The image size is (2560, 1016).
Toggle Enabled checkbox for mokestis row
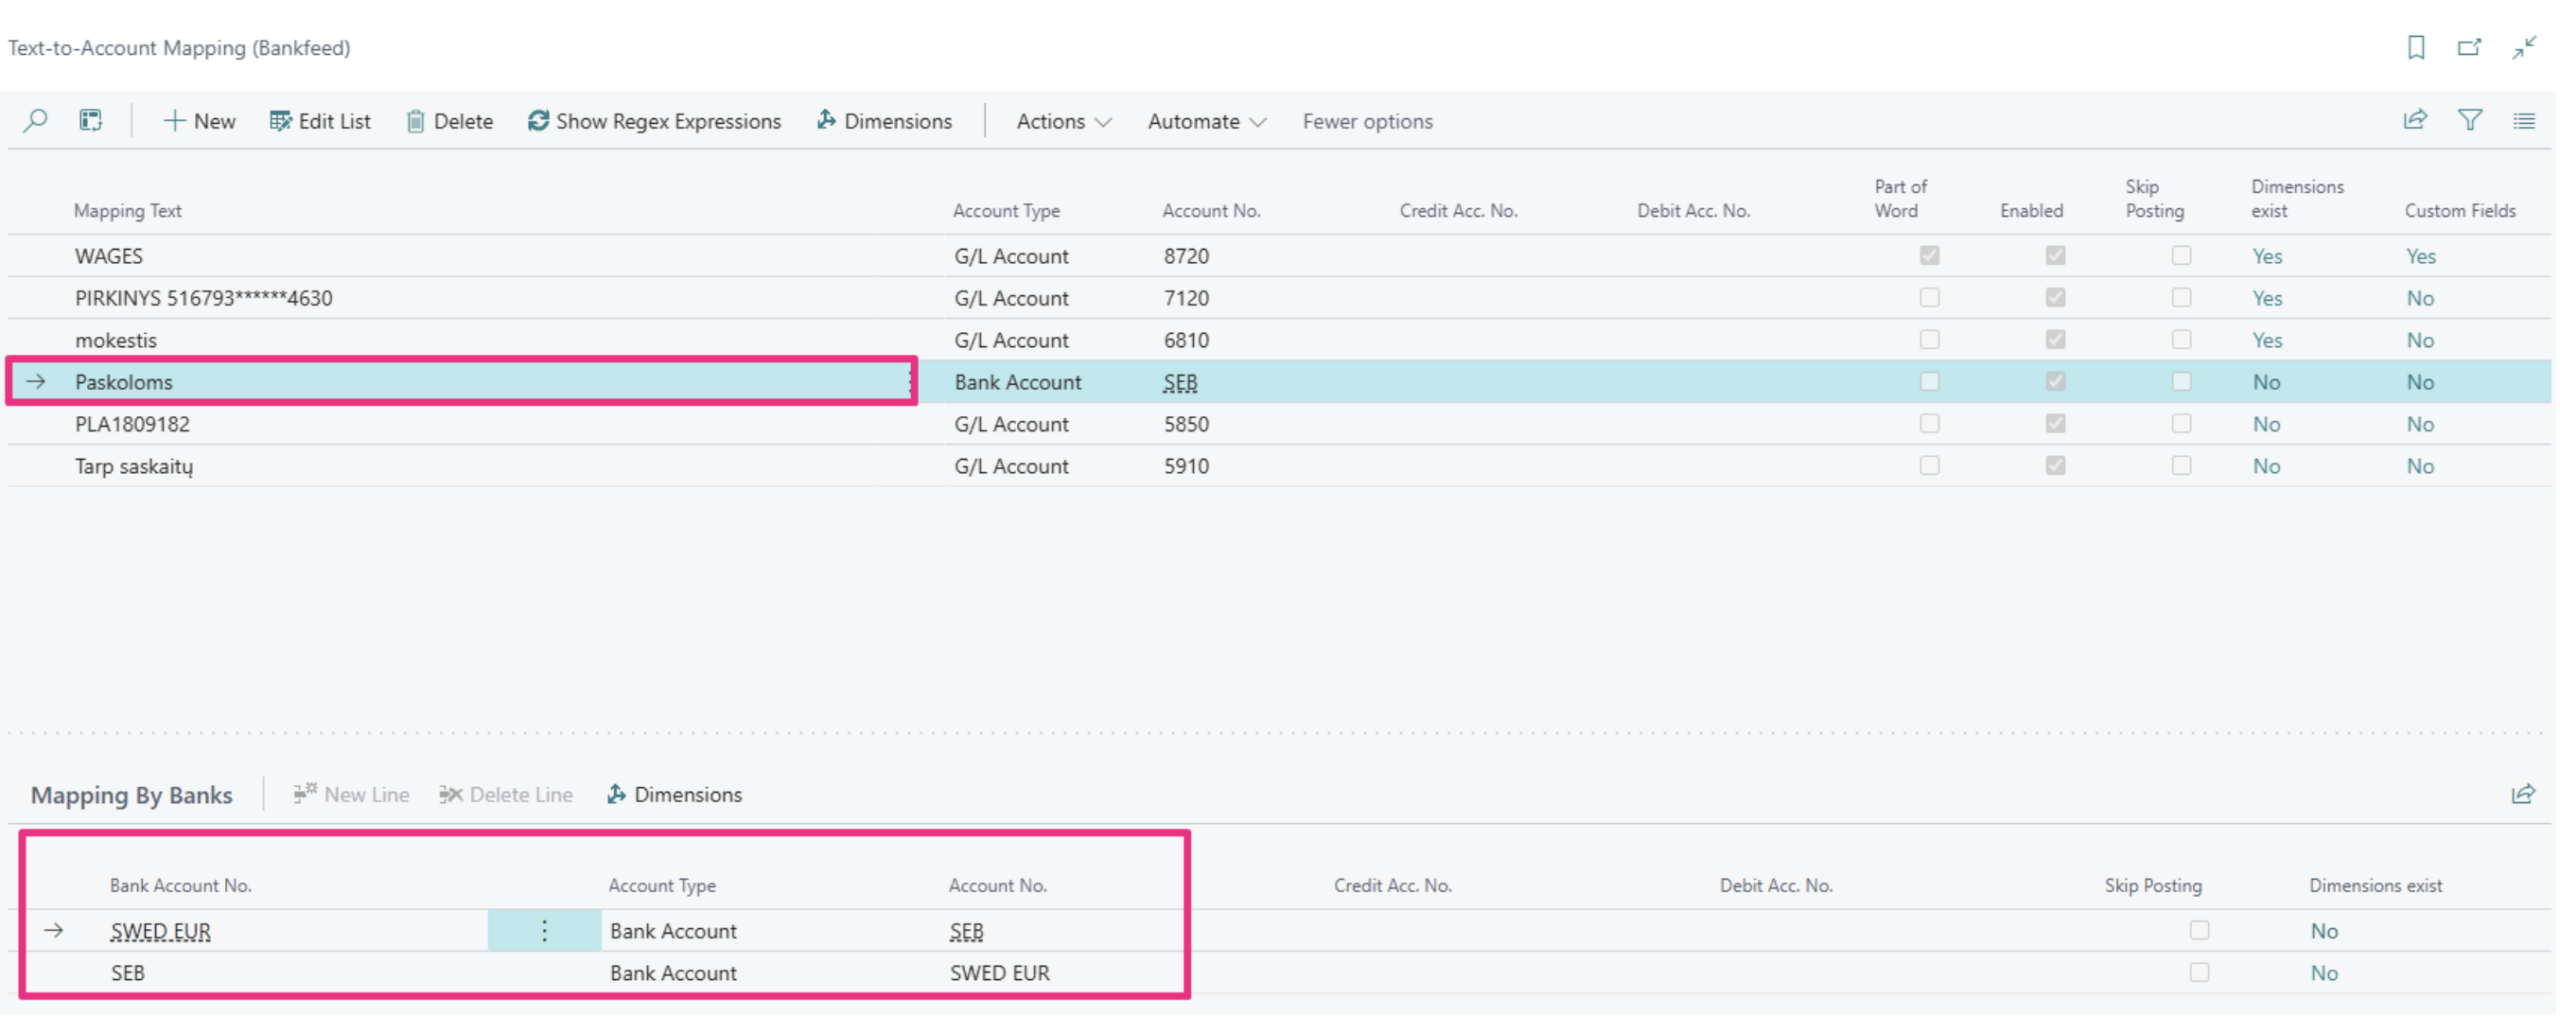[2055, 340]
